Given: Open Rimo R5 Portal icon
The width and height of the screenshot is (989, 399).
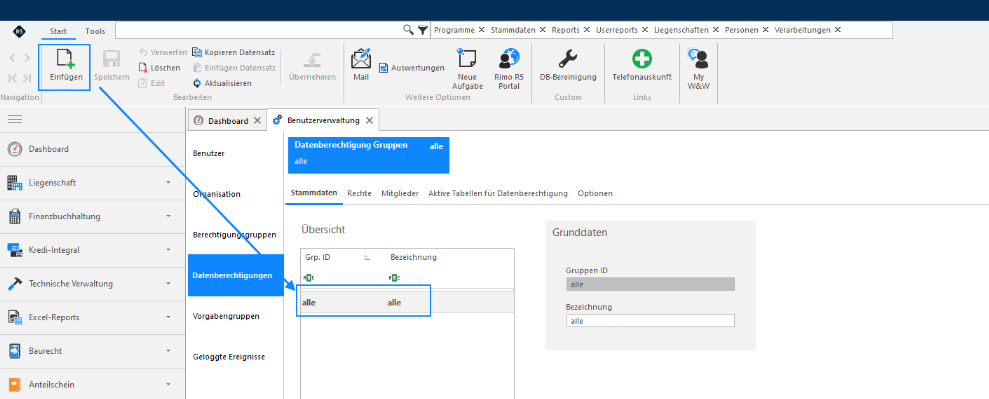Looking at the screenshot, I should (508, 58).
